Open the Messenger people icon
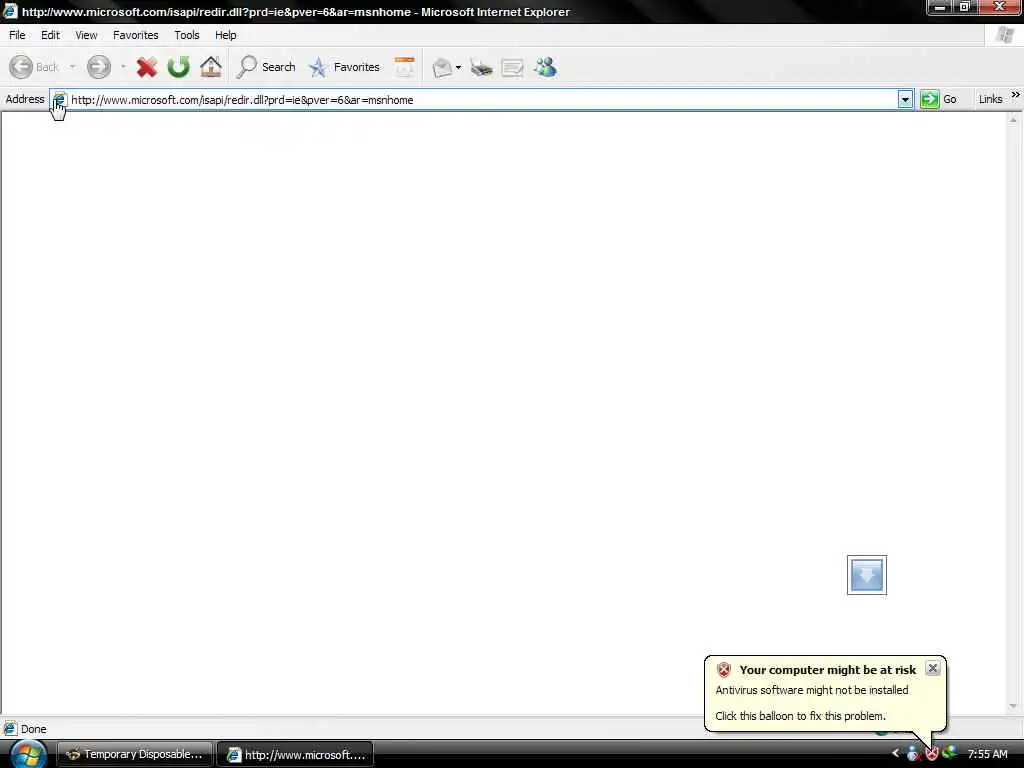 pos(545,67)
